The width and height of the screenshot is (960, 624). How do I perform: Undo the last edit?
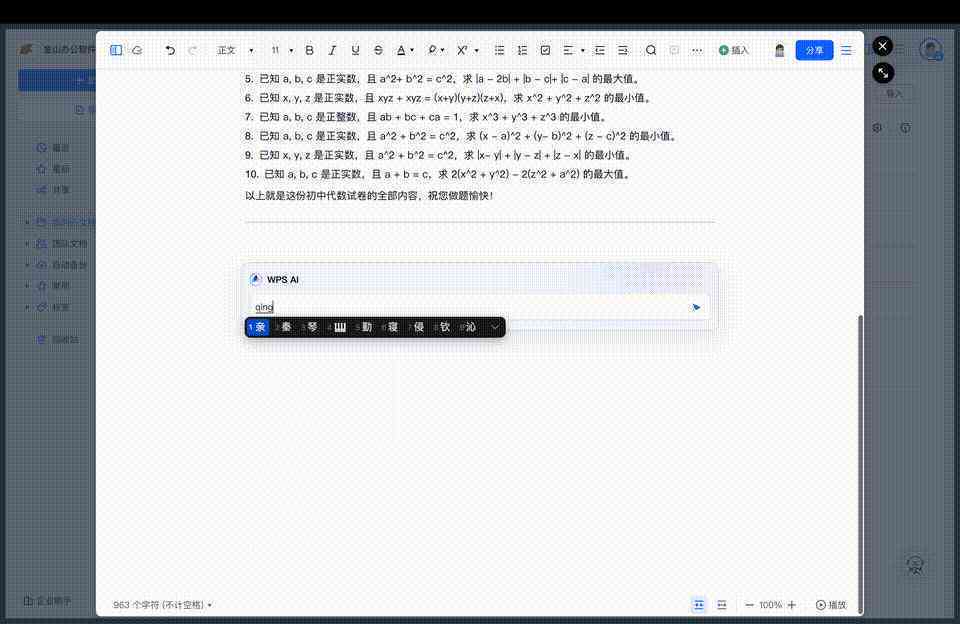pos(170,50)
